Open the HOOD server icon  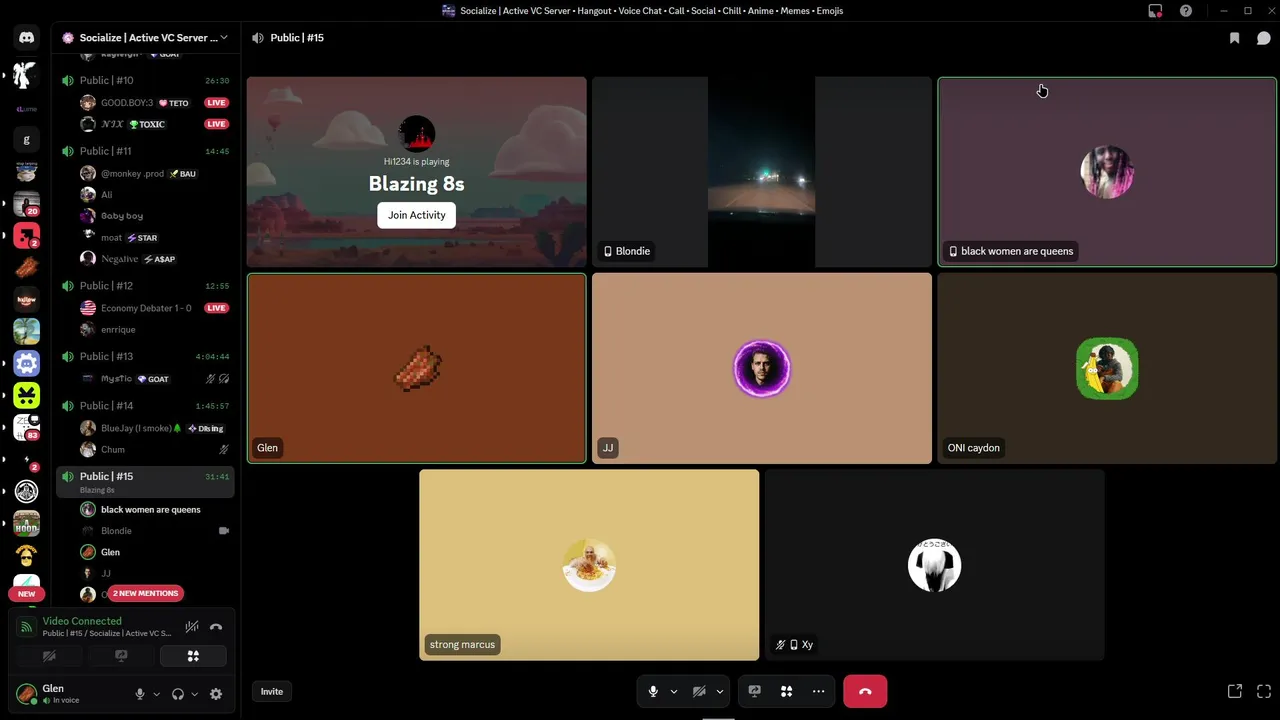pyautogui.click(x=26, y=523)
